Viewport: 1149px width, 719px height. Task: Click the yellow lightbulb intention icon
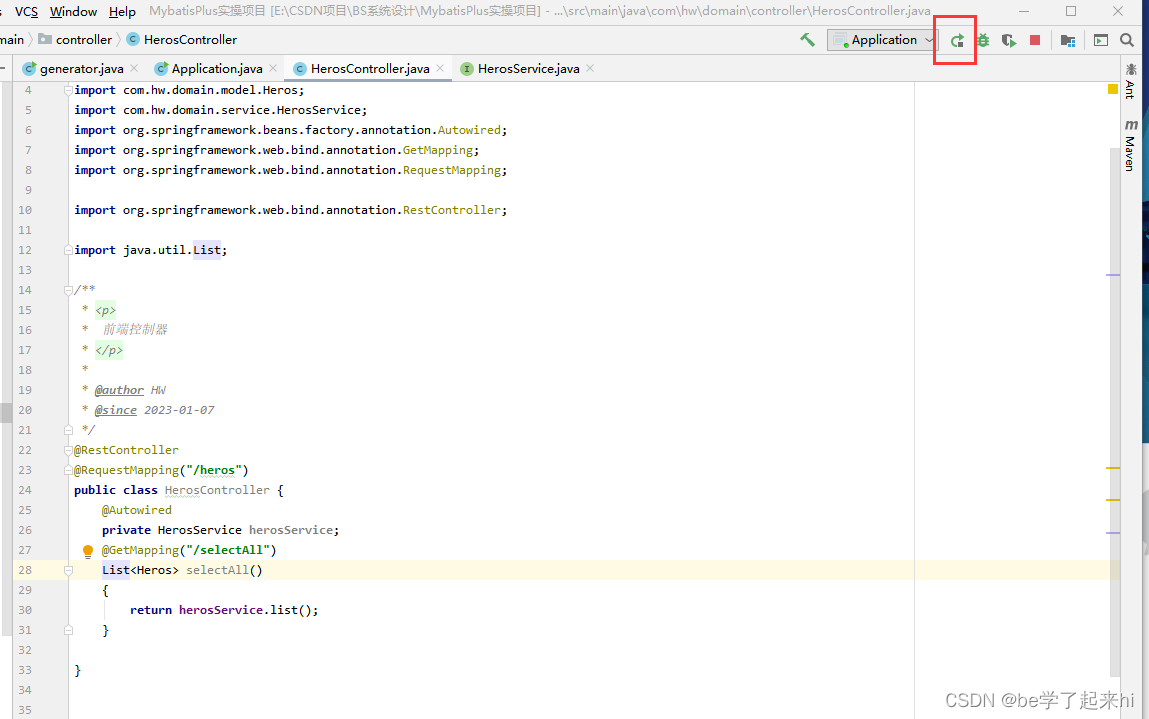click(88, 551)
